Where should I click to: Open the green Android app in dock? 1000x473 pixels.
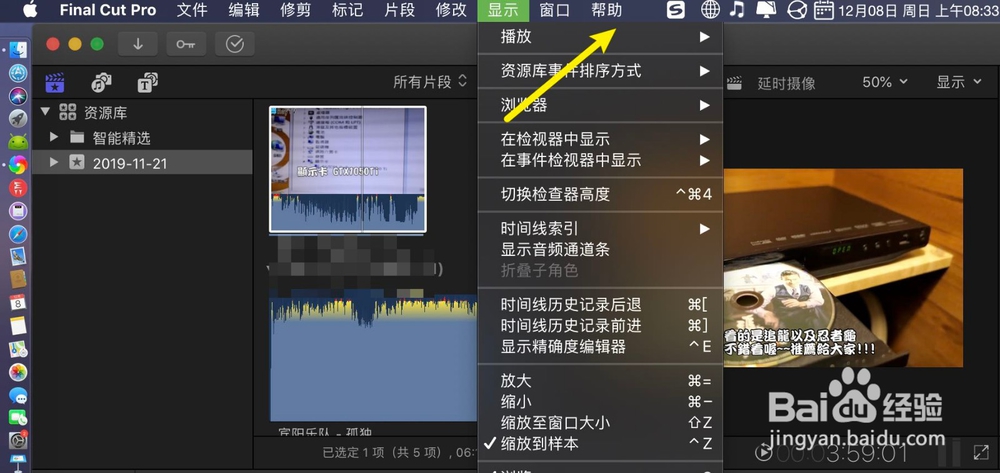click(18, 142)
